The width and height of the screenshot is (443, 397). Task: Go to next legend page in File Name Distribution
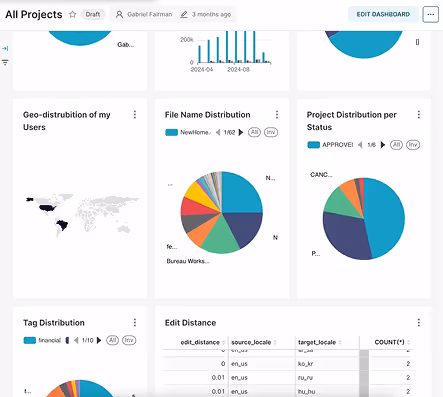click(241, 132)
